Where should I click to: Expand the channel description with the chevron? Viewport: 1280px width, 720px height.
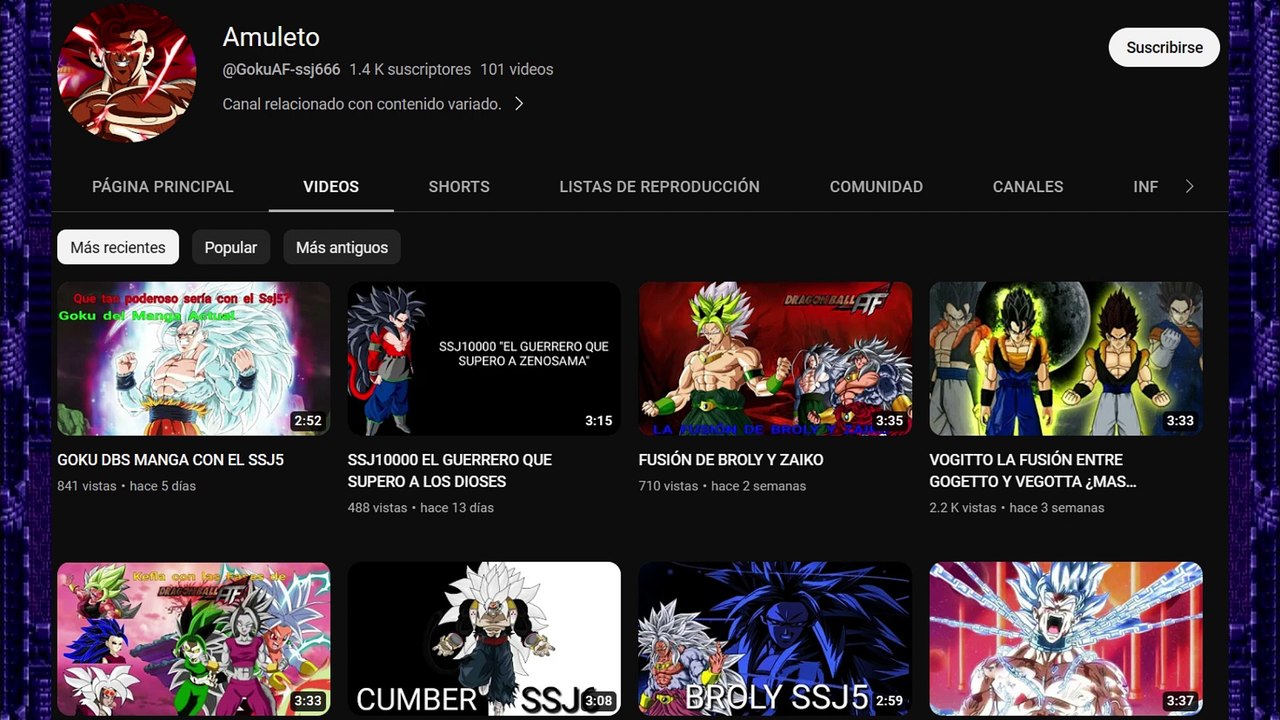(519, 104)
